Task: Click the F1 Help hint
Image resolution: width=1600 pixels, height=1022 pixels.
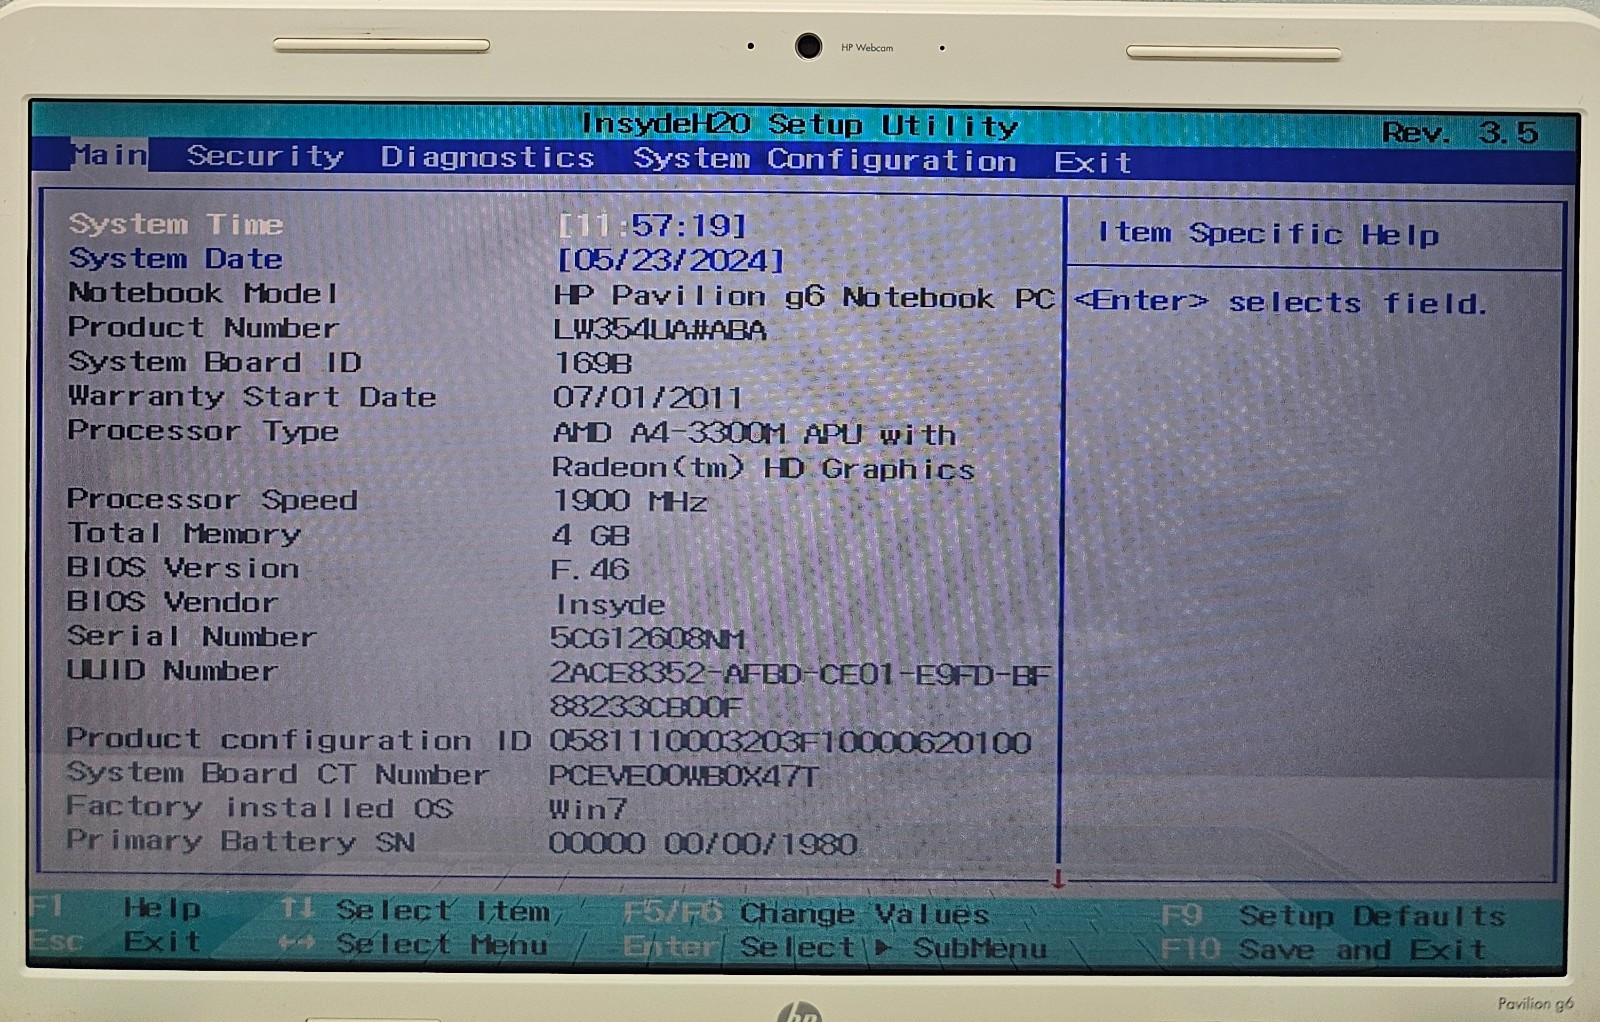Action: click(x=115, y=908)
